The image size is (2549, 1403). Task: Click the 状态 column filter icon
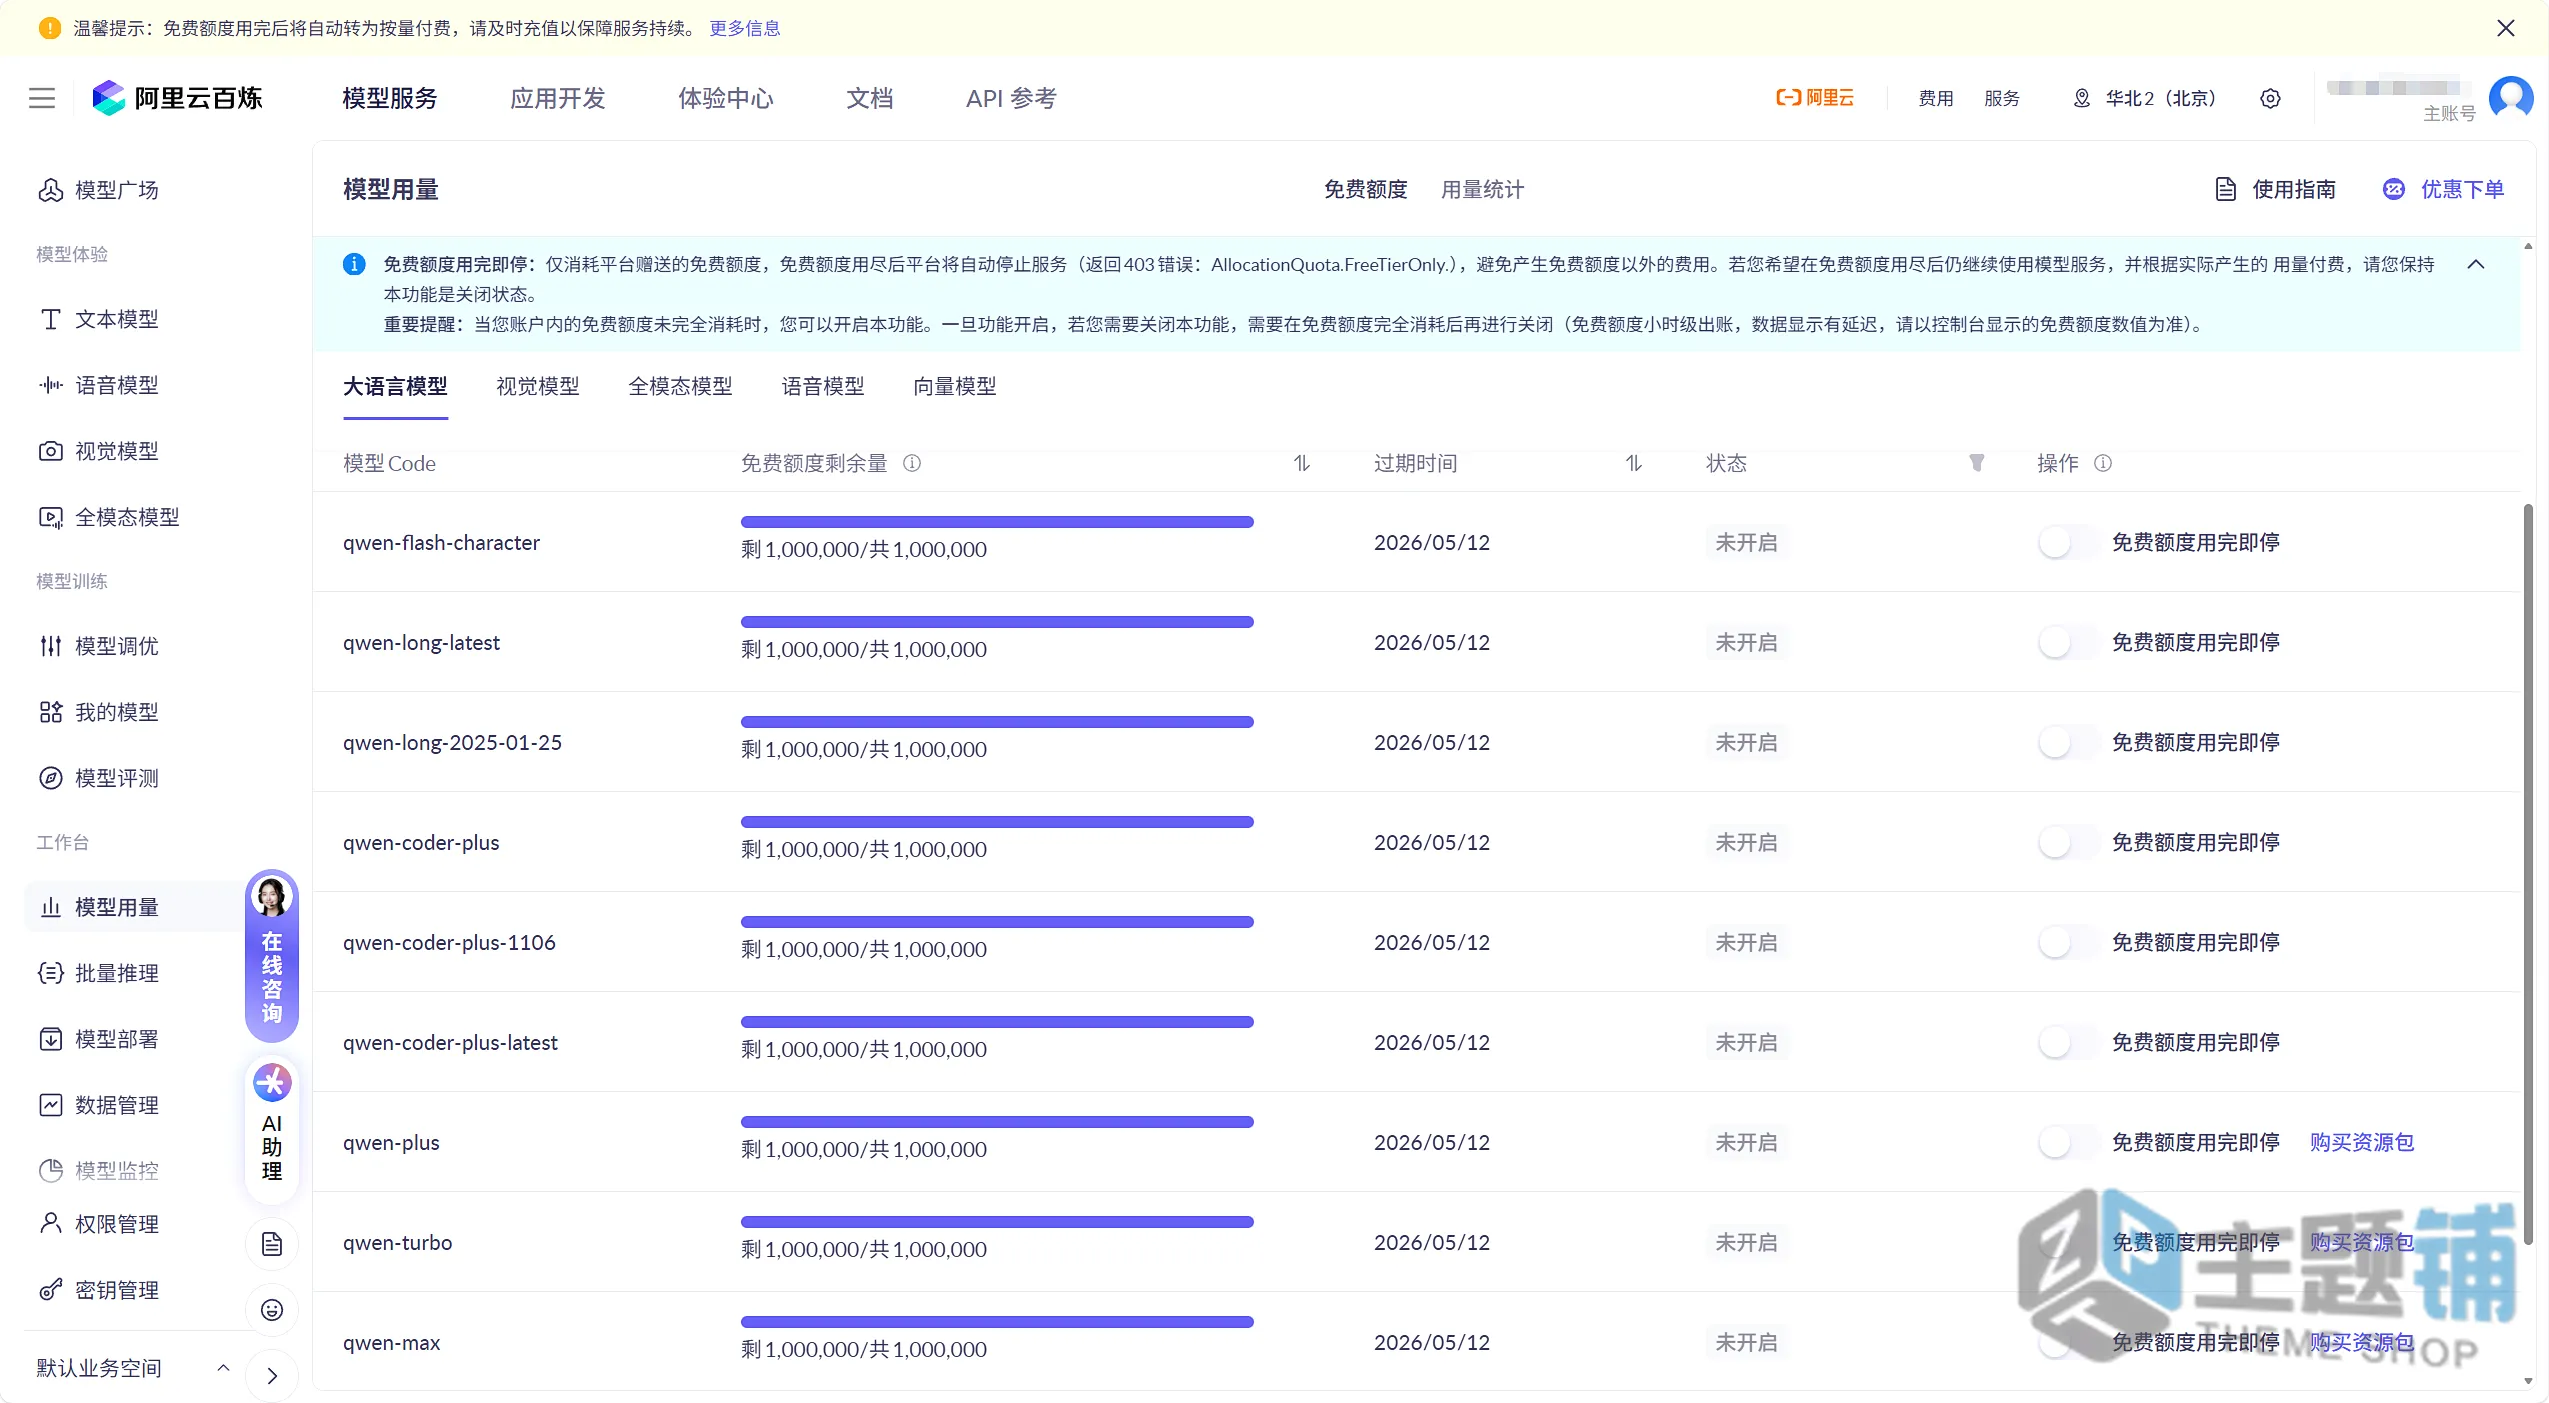point(1976,463)
